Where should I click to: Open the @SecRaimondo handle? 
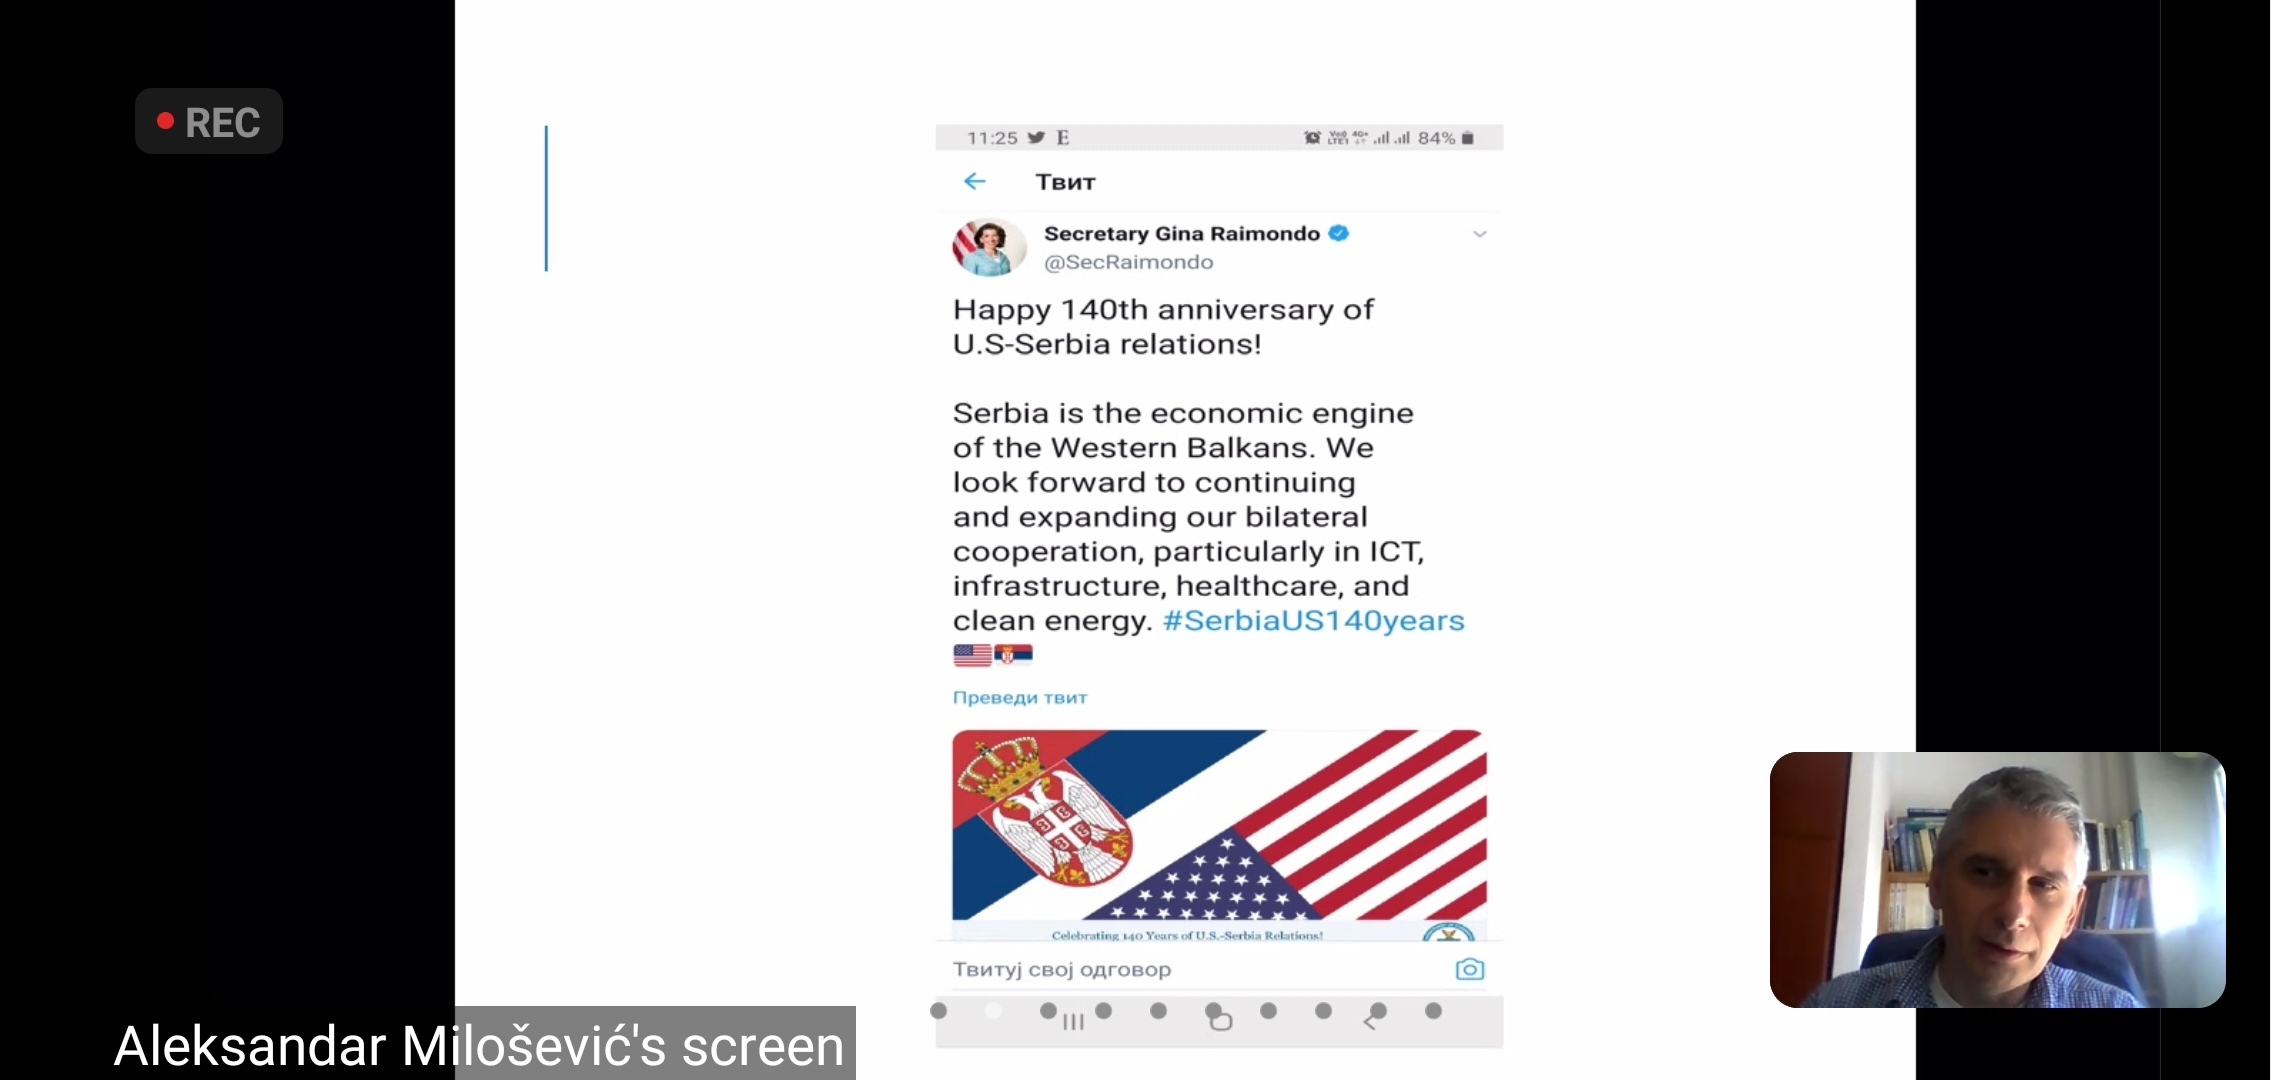tap(1128, 262)
